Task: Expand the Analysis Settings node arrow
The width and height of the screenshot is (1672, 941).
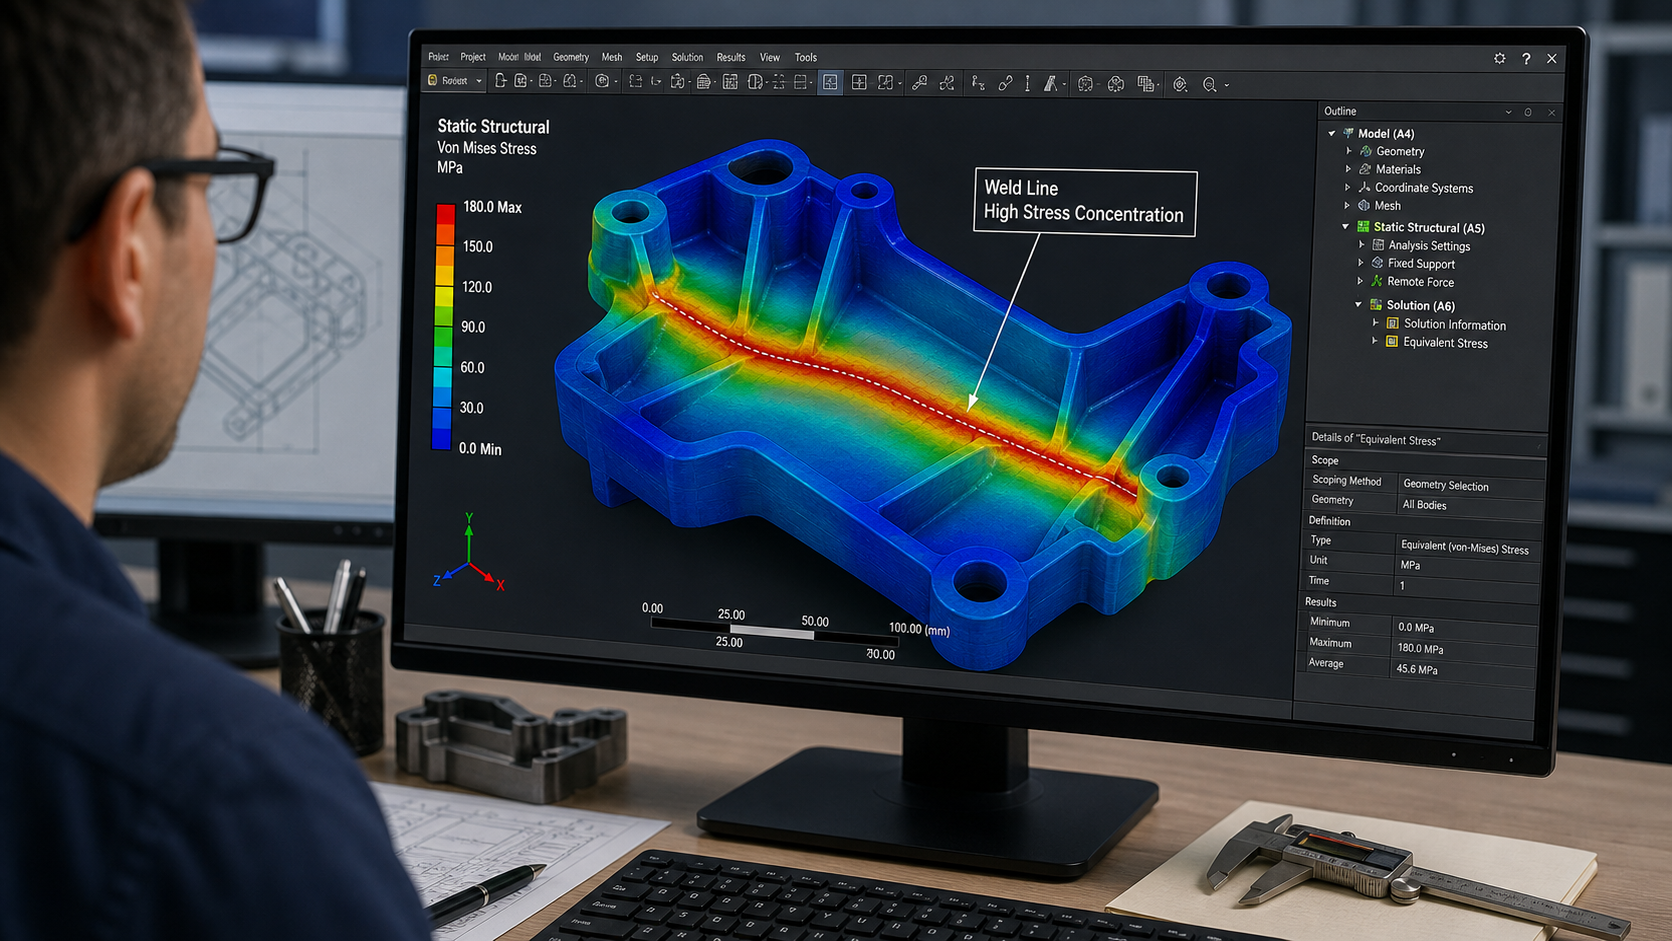Action: pos(1361,245)
